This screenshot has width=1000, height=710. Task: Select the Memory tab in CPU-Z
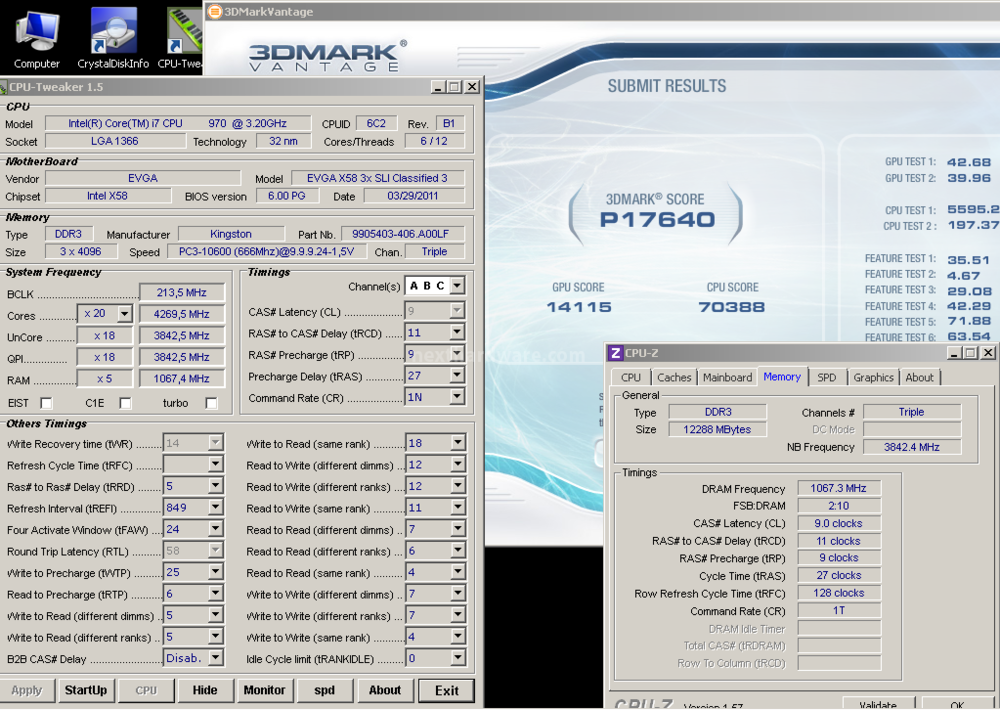[x=782, y=376]
